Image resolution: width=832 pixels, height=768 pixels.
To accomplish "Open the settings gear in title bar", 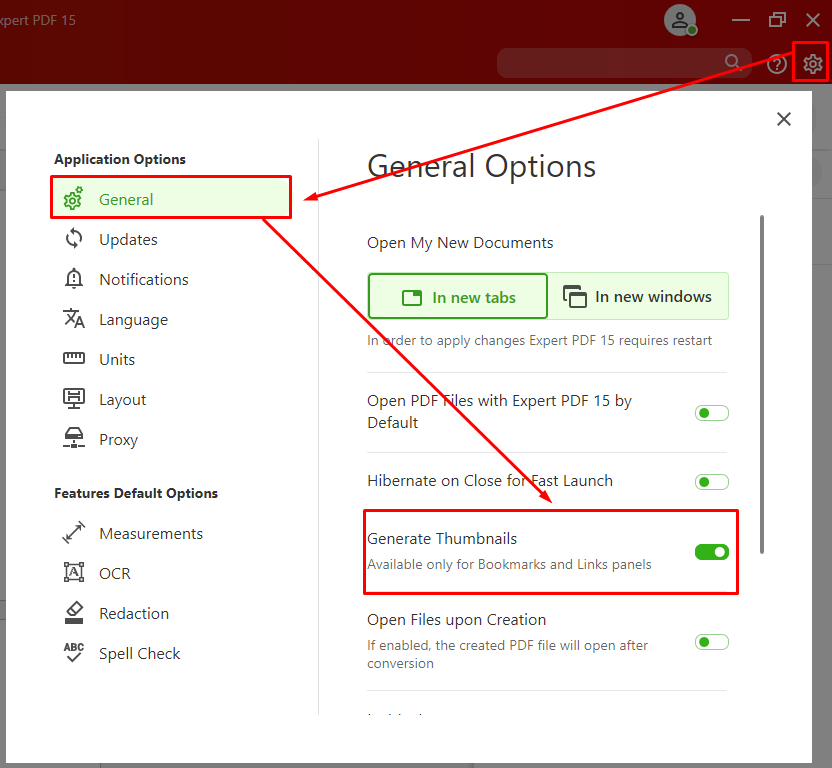I will coord(812,64).
